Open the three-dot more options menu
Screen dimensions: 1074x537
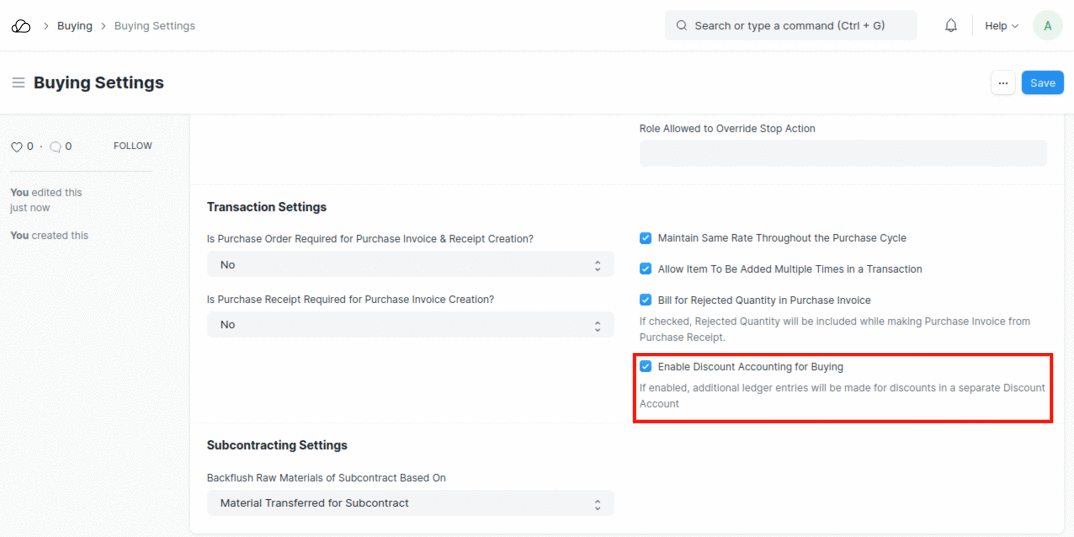coord(1002,83)
